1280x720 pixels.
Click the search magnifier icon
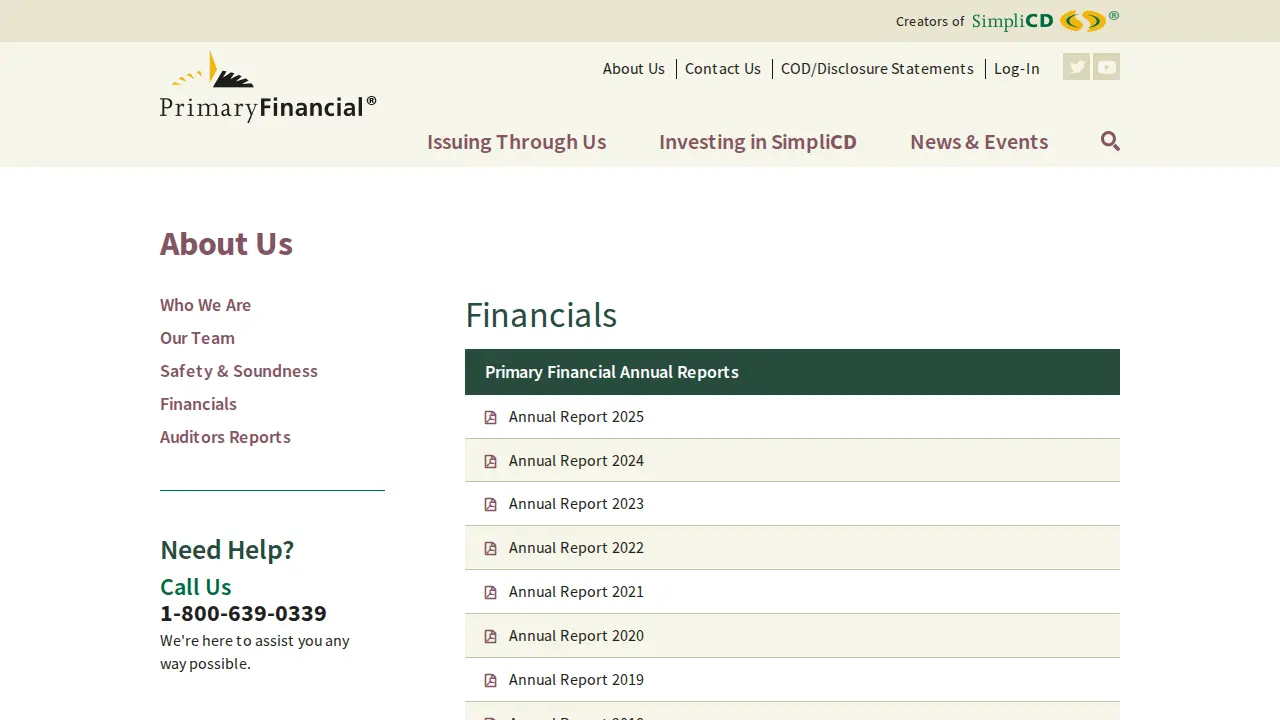(x=1110, y=141)
